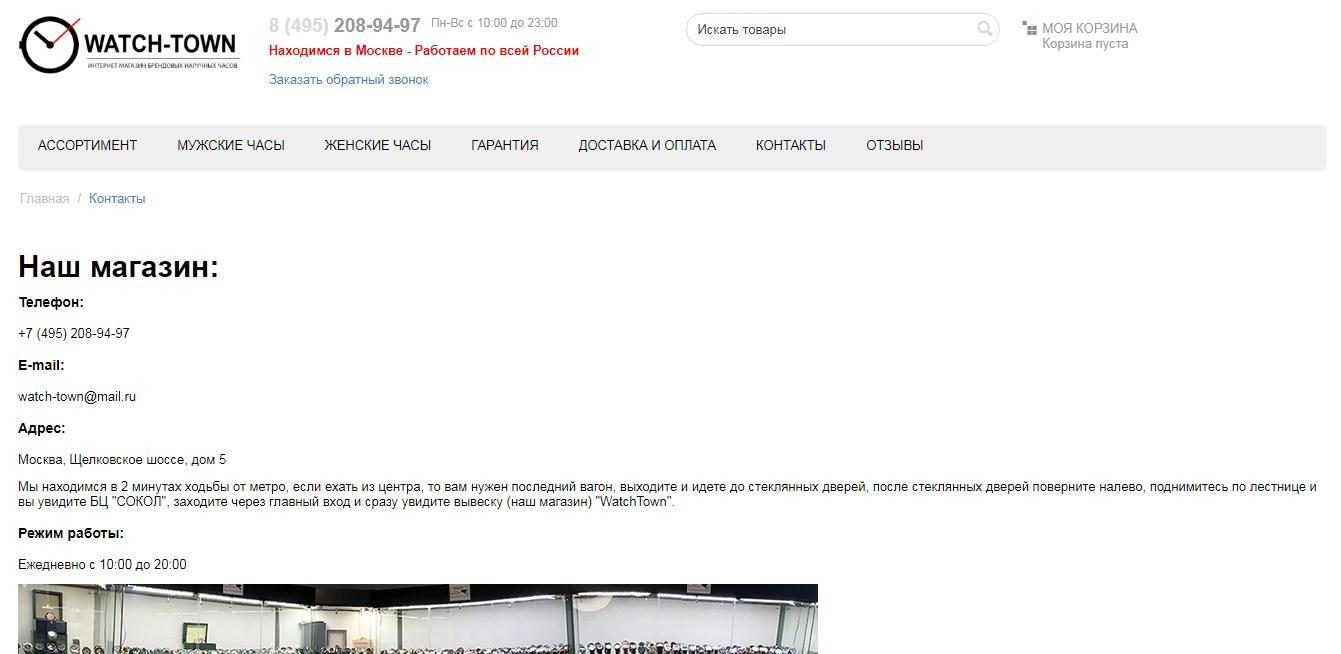Click the search magnifier icon
The width and height of the screenshot is (1341, 654).
pos(985,29)
